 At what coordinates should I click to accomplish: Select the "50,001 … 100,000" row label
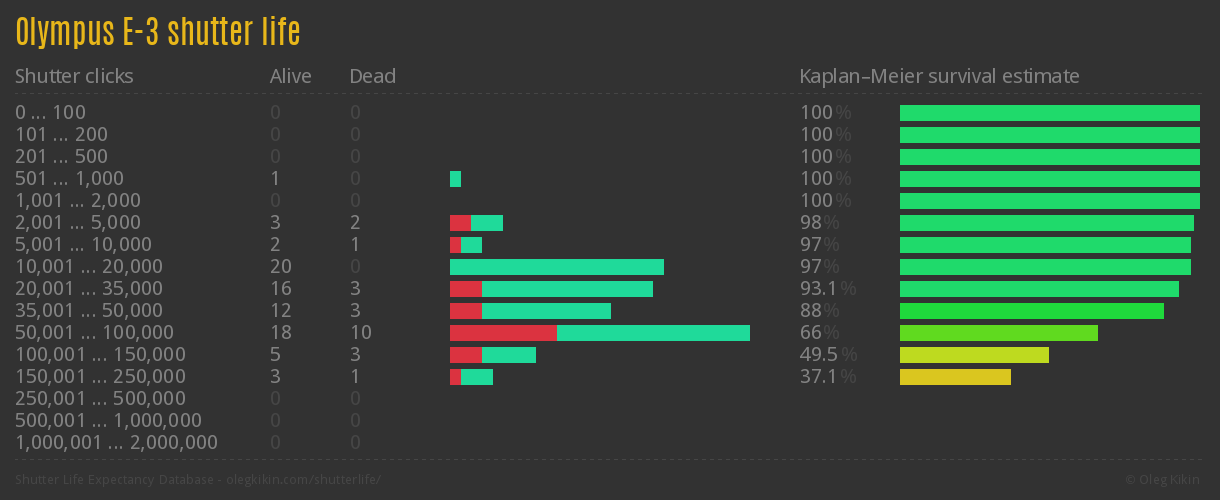tap(94, 333)
